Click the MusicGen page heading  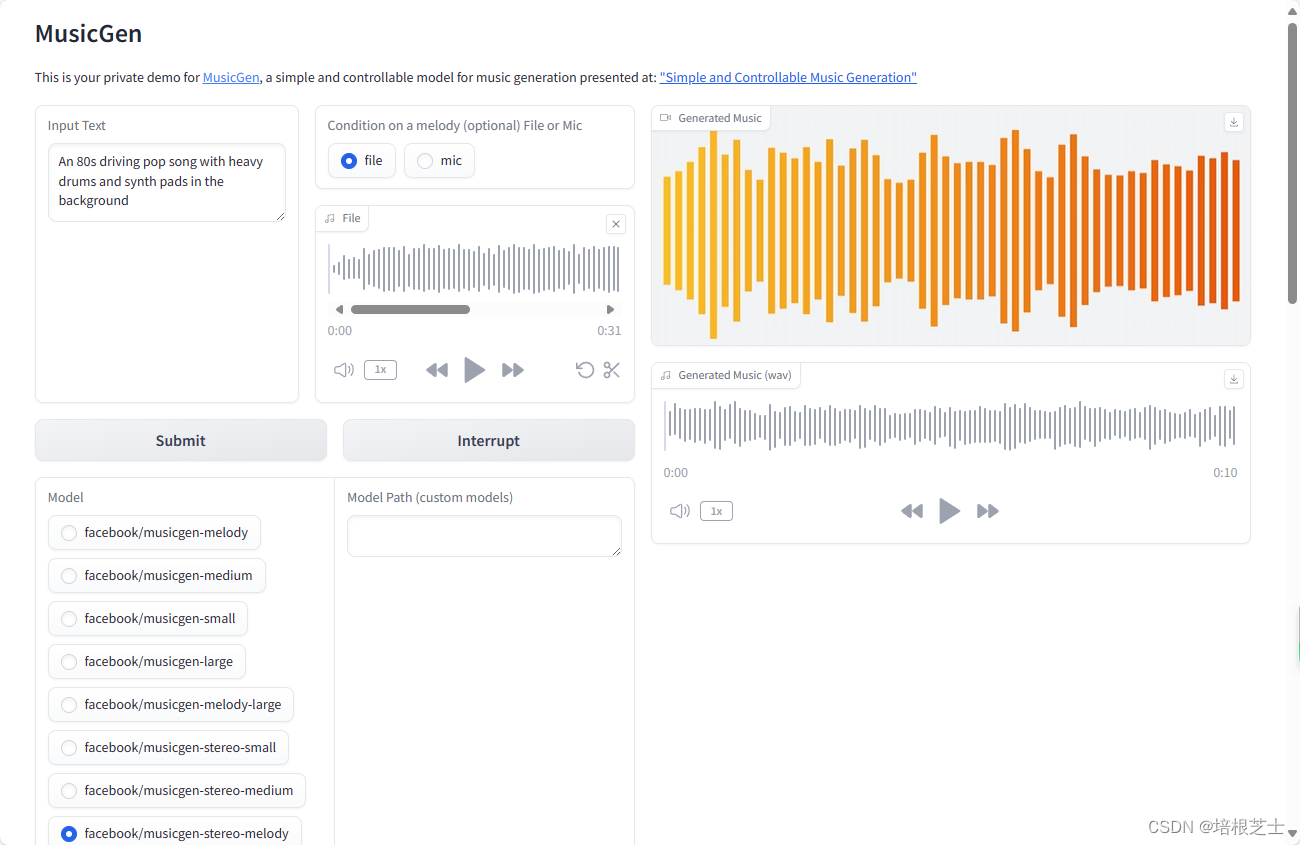pos(89,34)
